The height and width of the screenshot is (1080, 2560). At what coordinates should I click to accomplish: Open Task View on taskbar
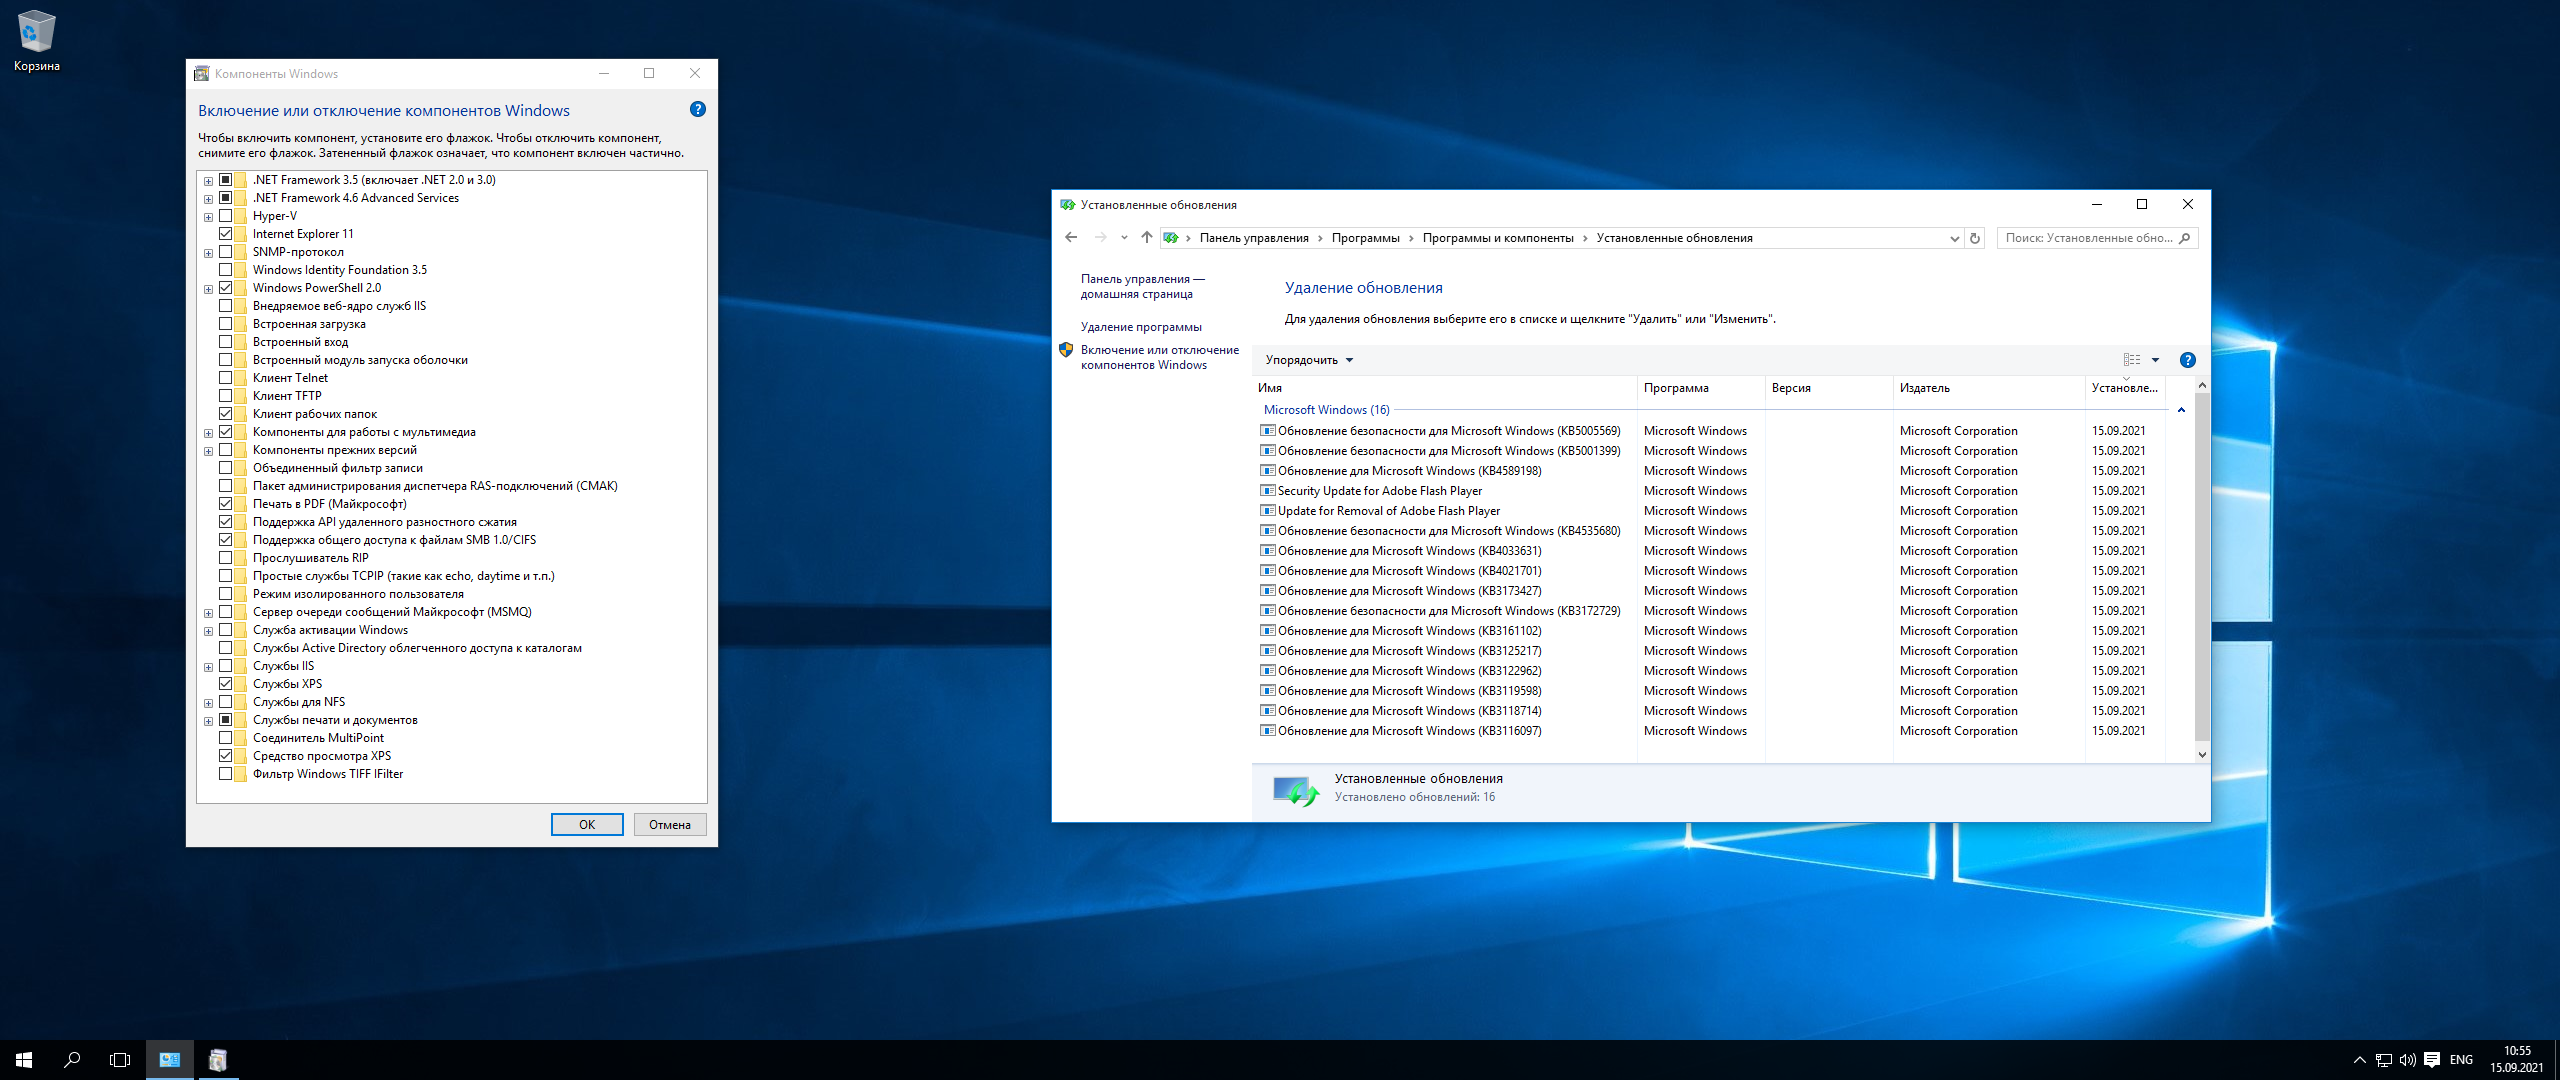click(120, 1060)
